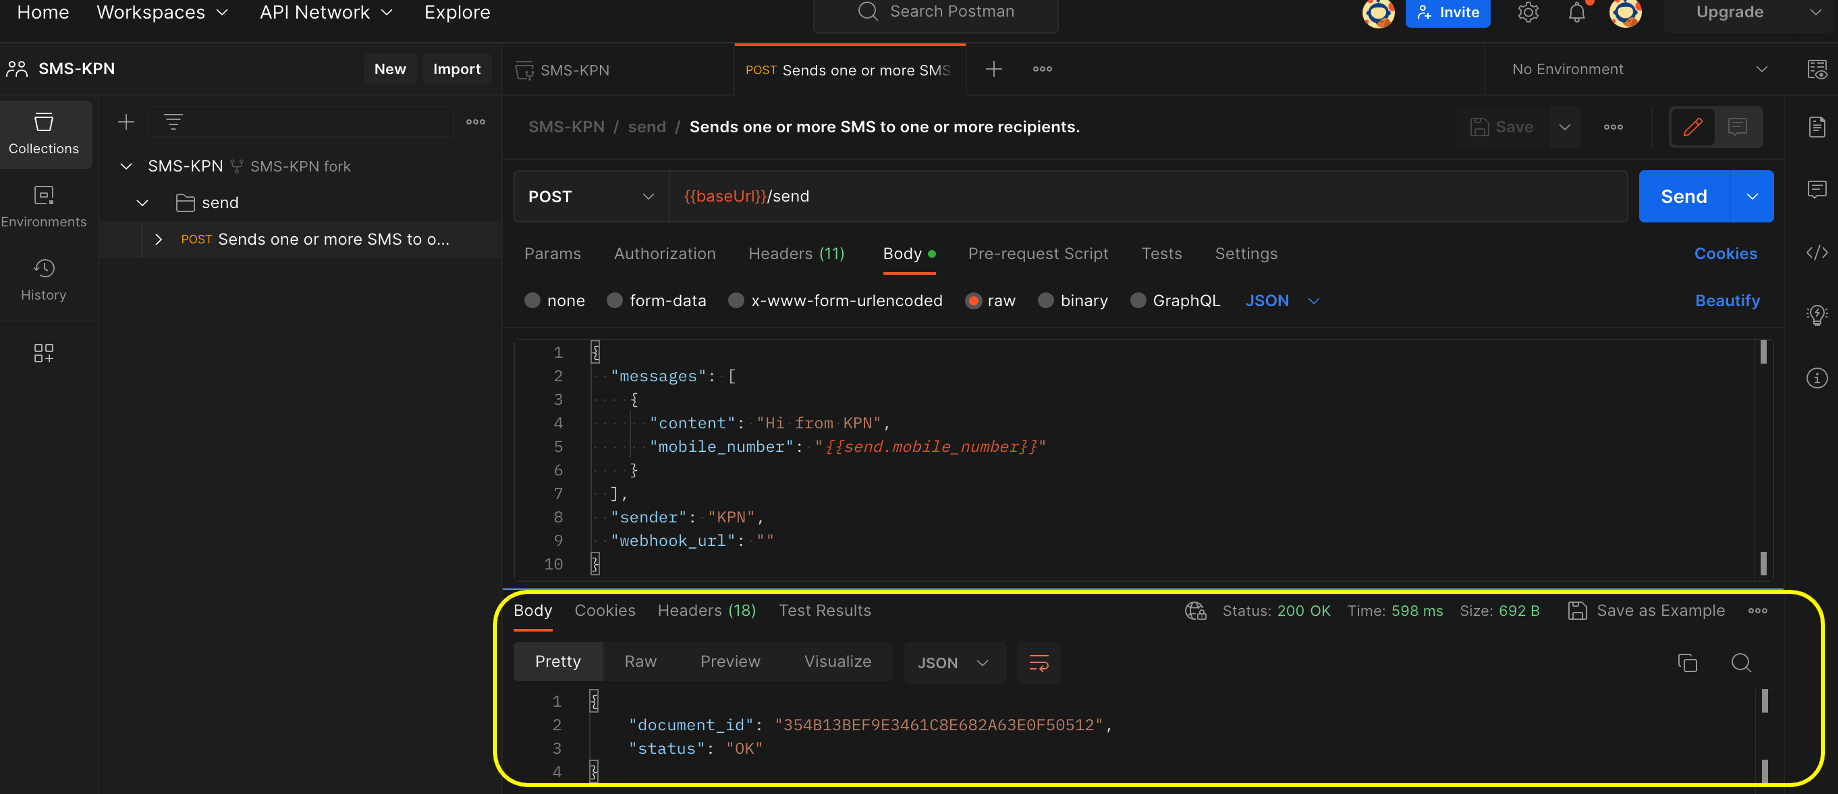Viewport: 1838px width, 794px height.
Task: Click the plus icon to create new collection
Action: coord(126,122)
